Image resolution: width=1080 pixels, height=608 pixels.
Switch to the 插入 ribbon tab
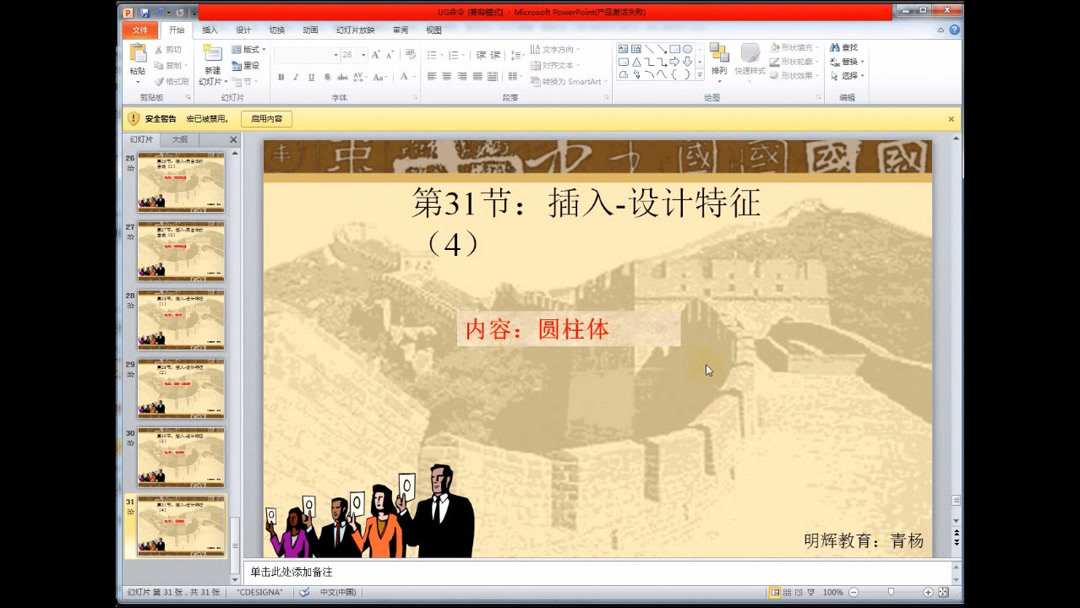(x=210, y=29)
